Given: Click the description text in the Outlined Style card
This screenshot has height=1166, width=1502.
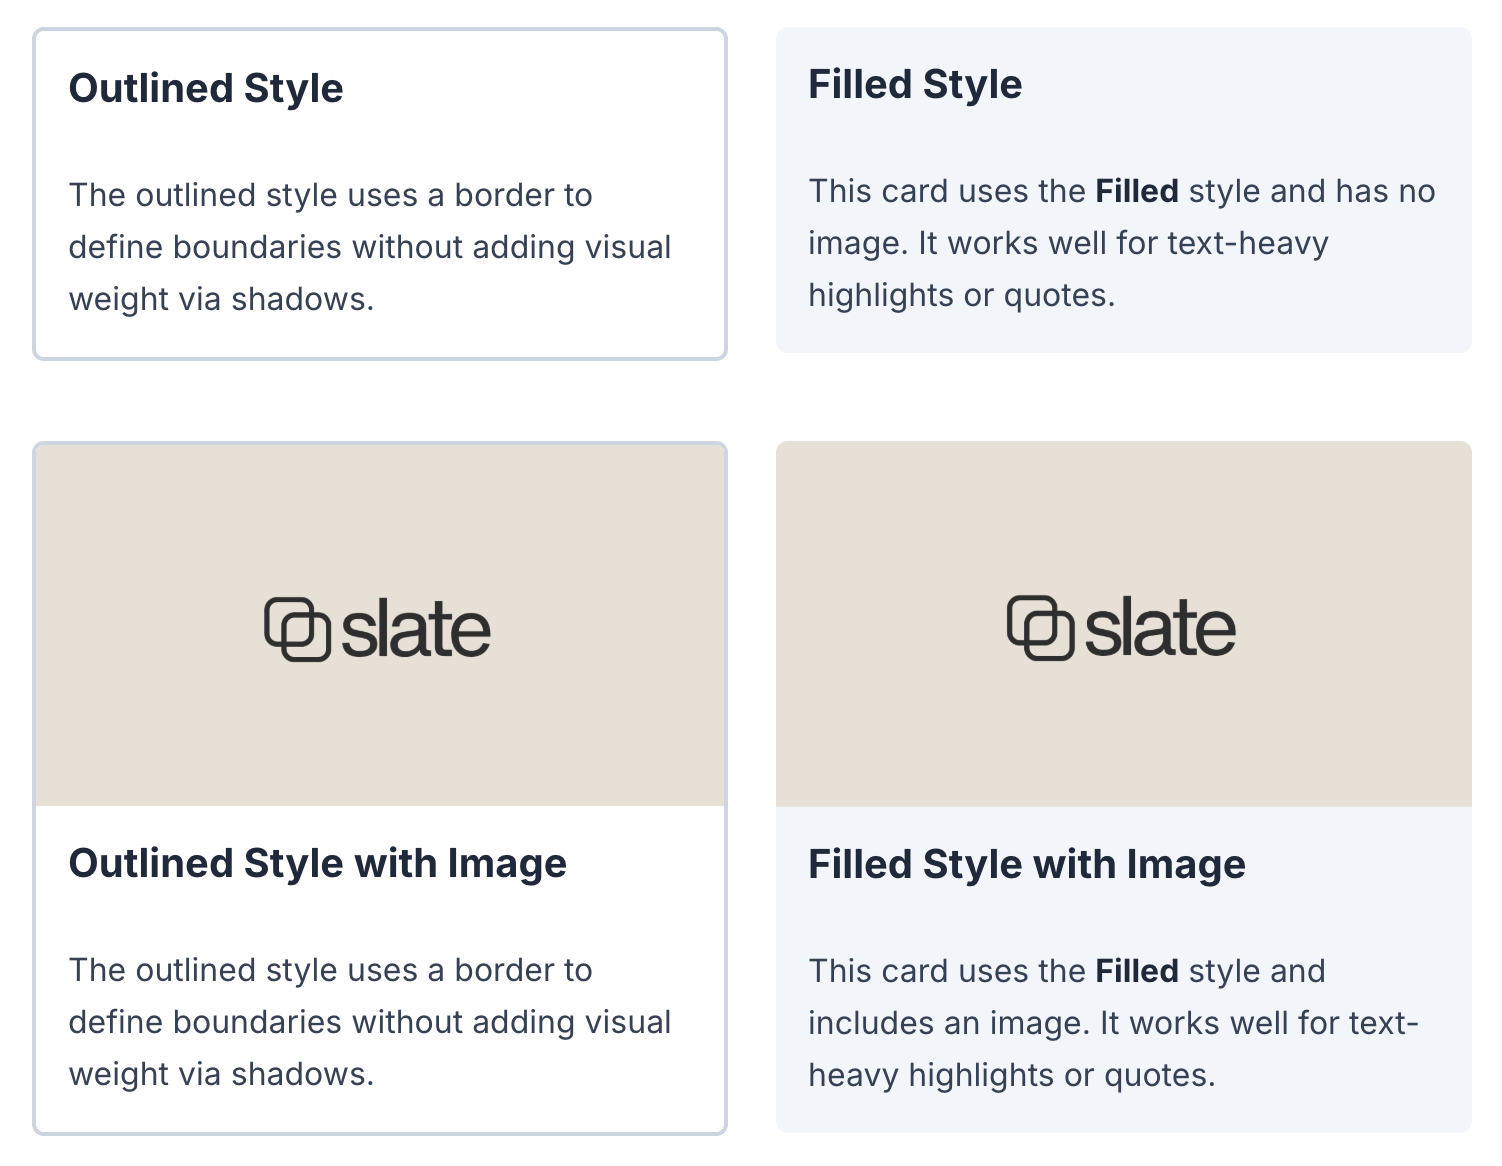Looking at the screenshot, I should coord(369,247).
